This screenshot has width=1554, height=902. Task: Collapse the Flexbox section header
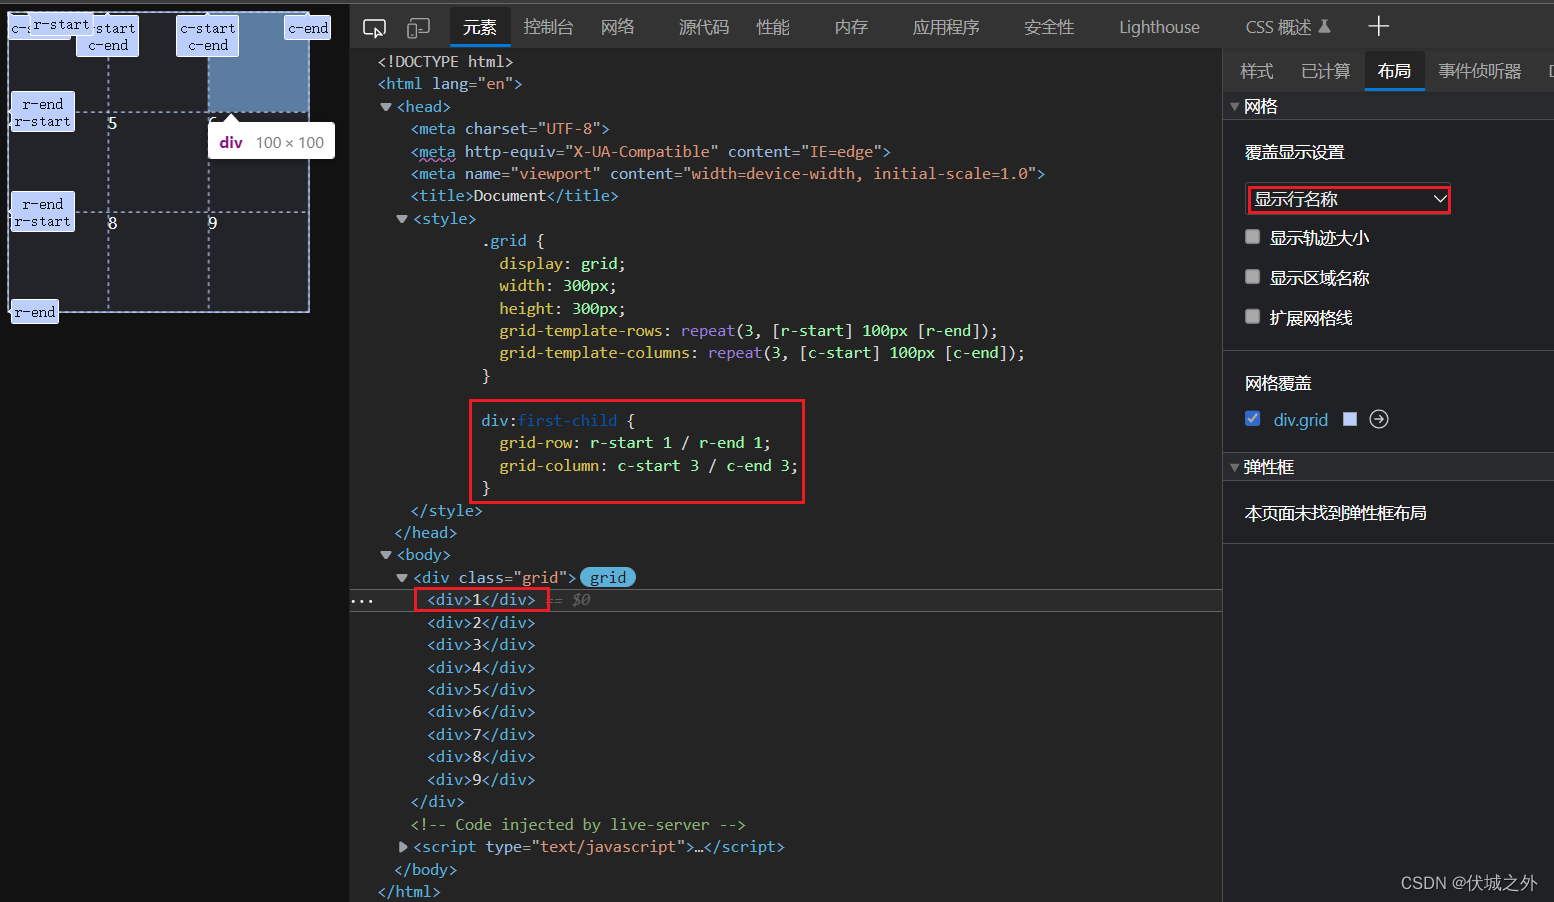pyautogui.click(x=1388, y=467)
